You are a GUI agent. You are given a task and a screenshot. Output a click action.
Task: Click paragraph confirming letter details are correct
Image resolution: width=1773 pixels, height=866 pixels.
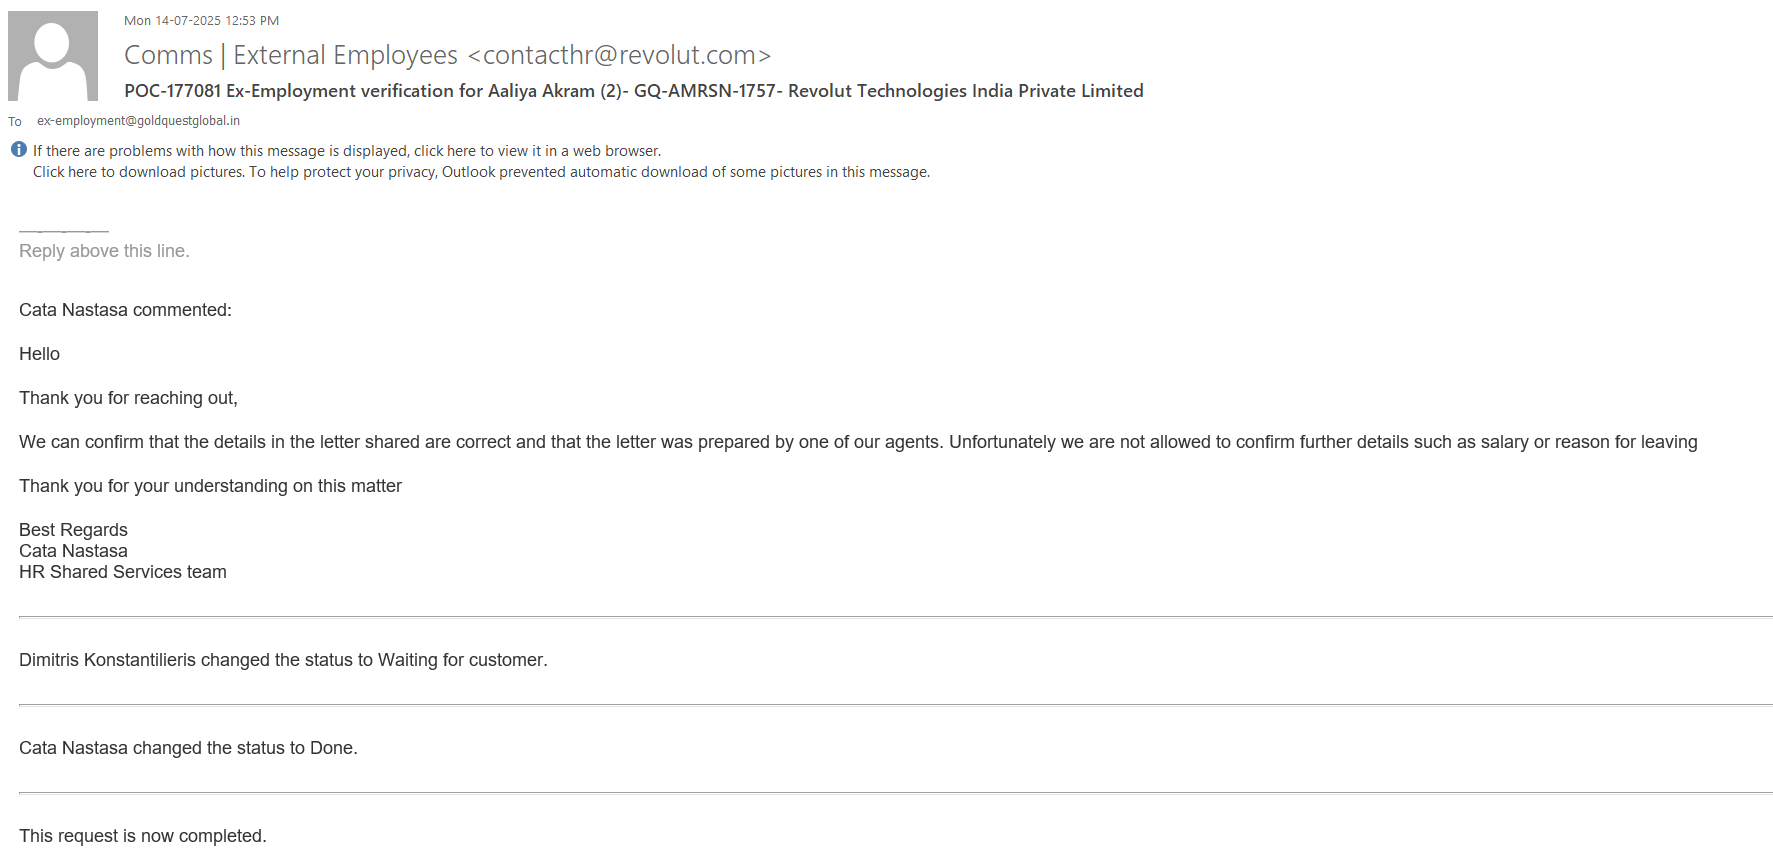pos(857,442)
